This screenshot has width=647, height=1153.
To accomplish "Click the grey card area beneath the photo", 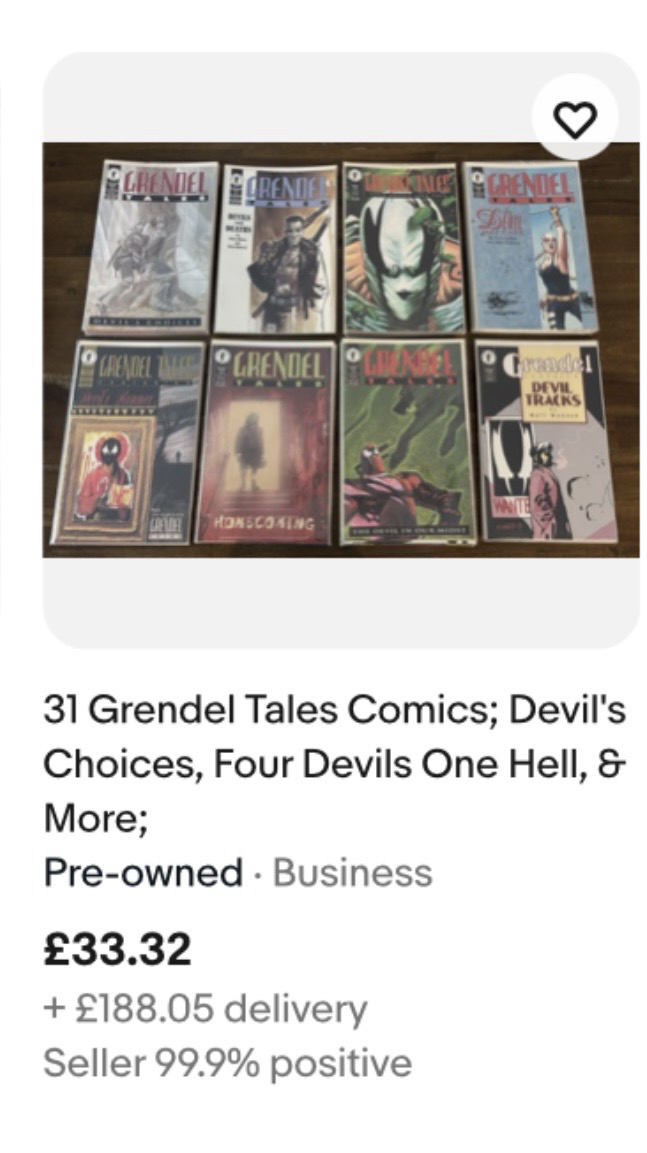I will click(341, 603).
